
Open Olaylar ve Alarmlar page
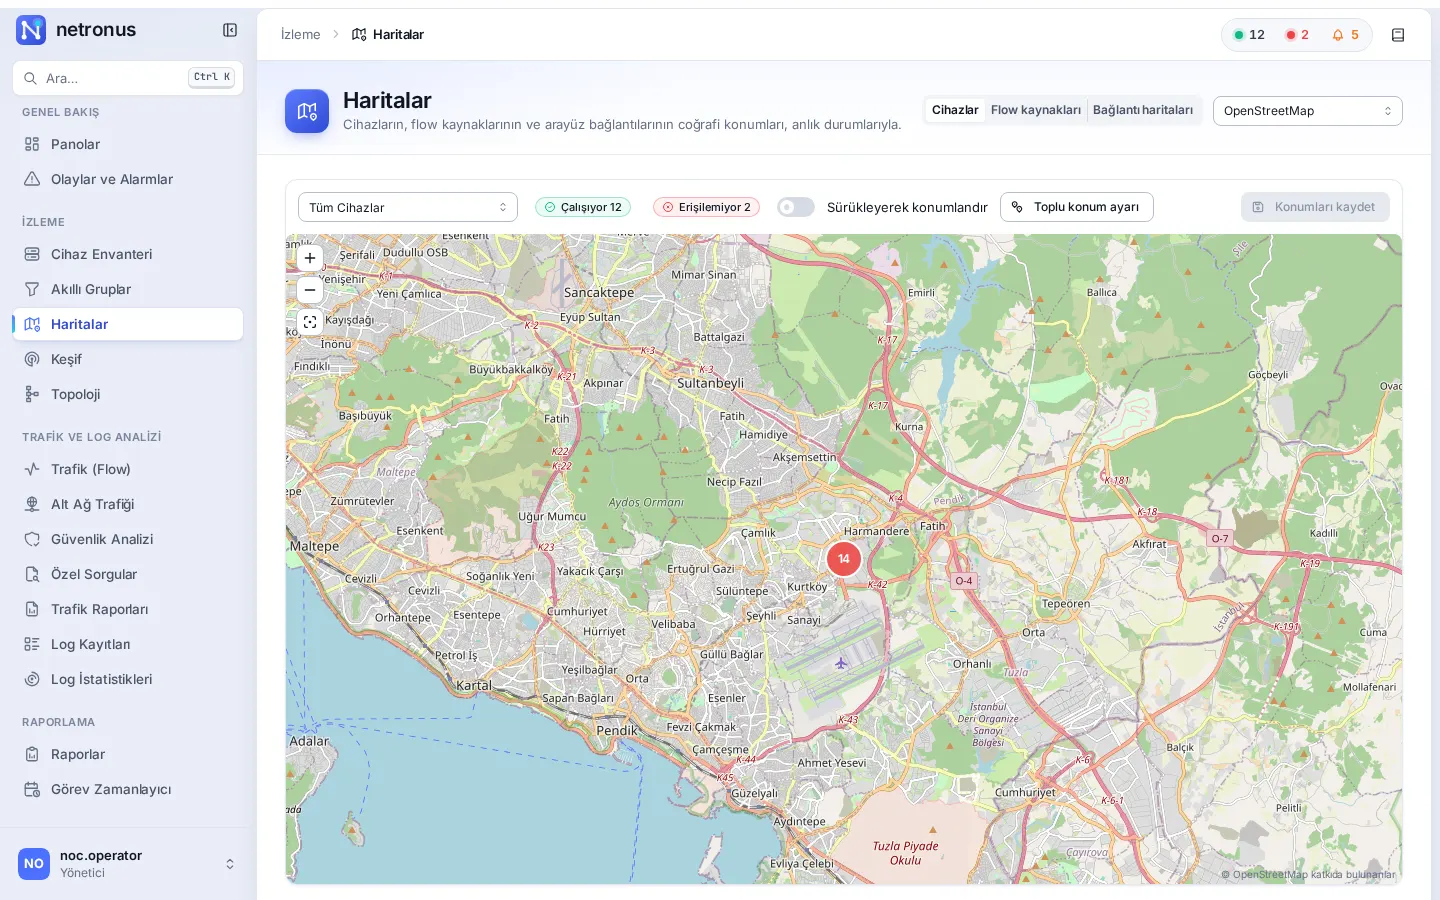(x=128, y=179)
